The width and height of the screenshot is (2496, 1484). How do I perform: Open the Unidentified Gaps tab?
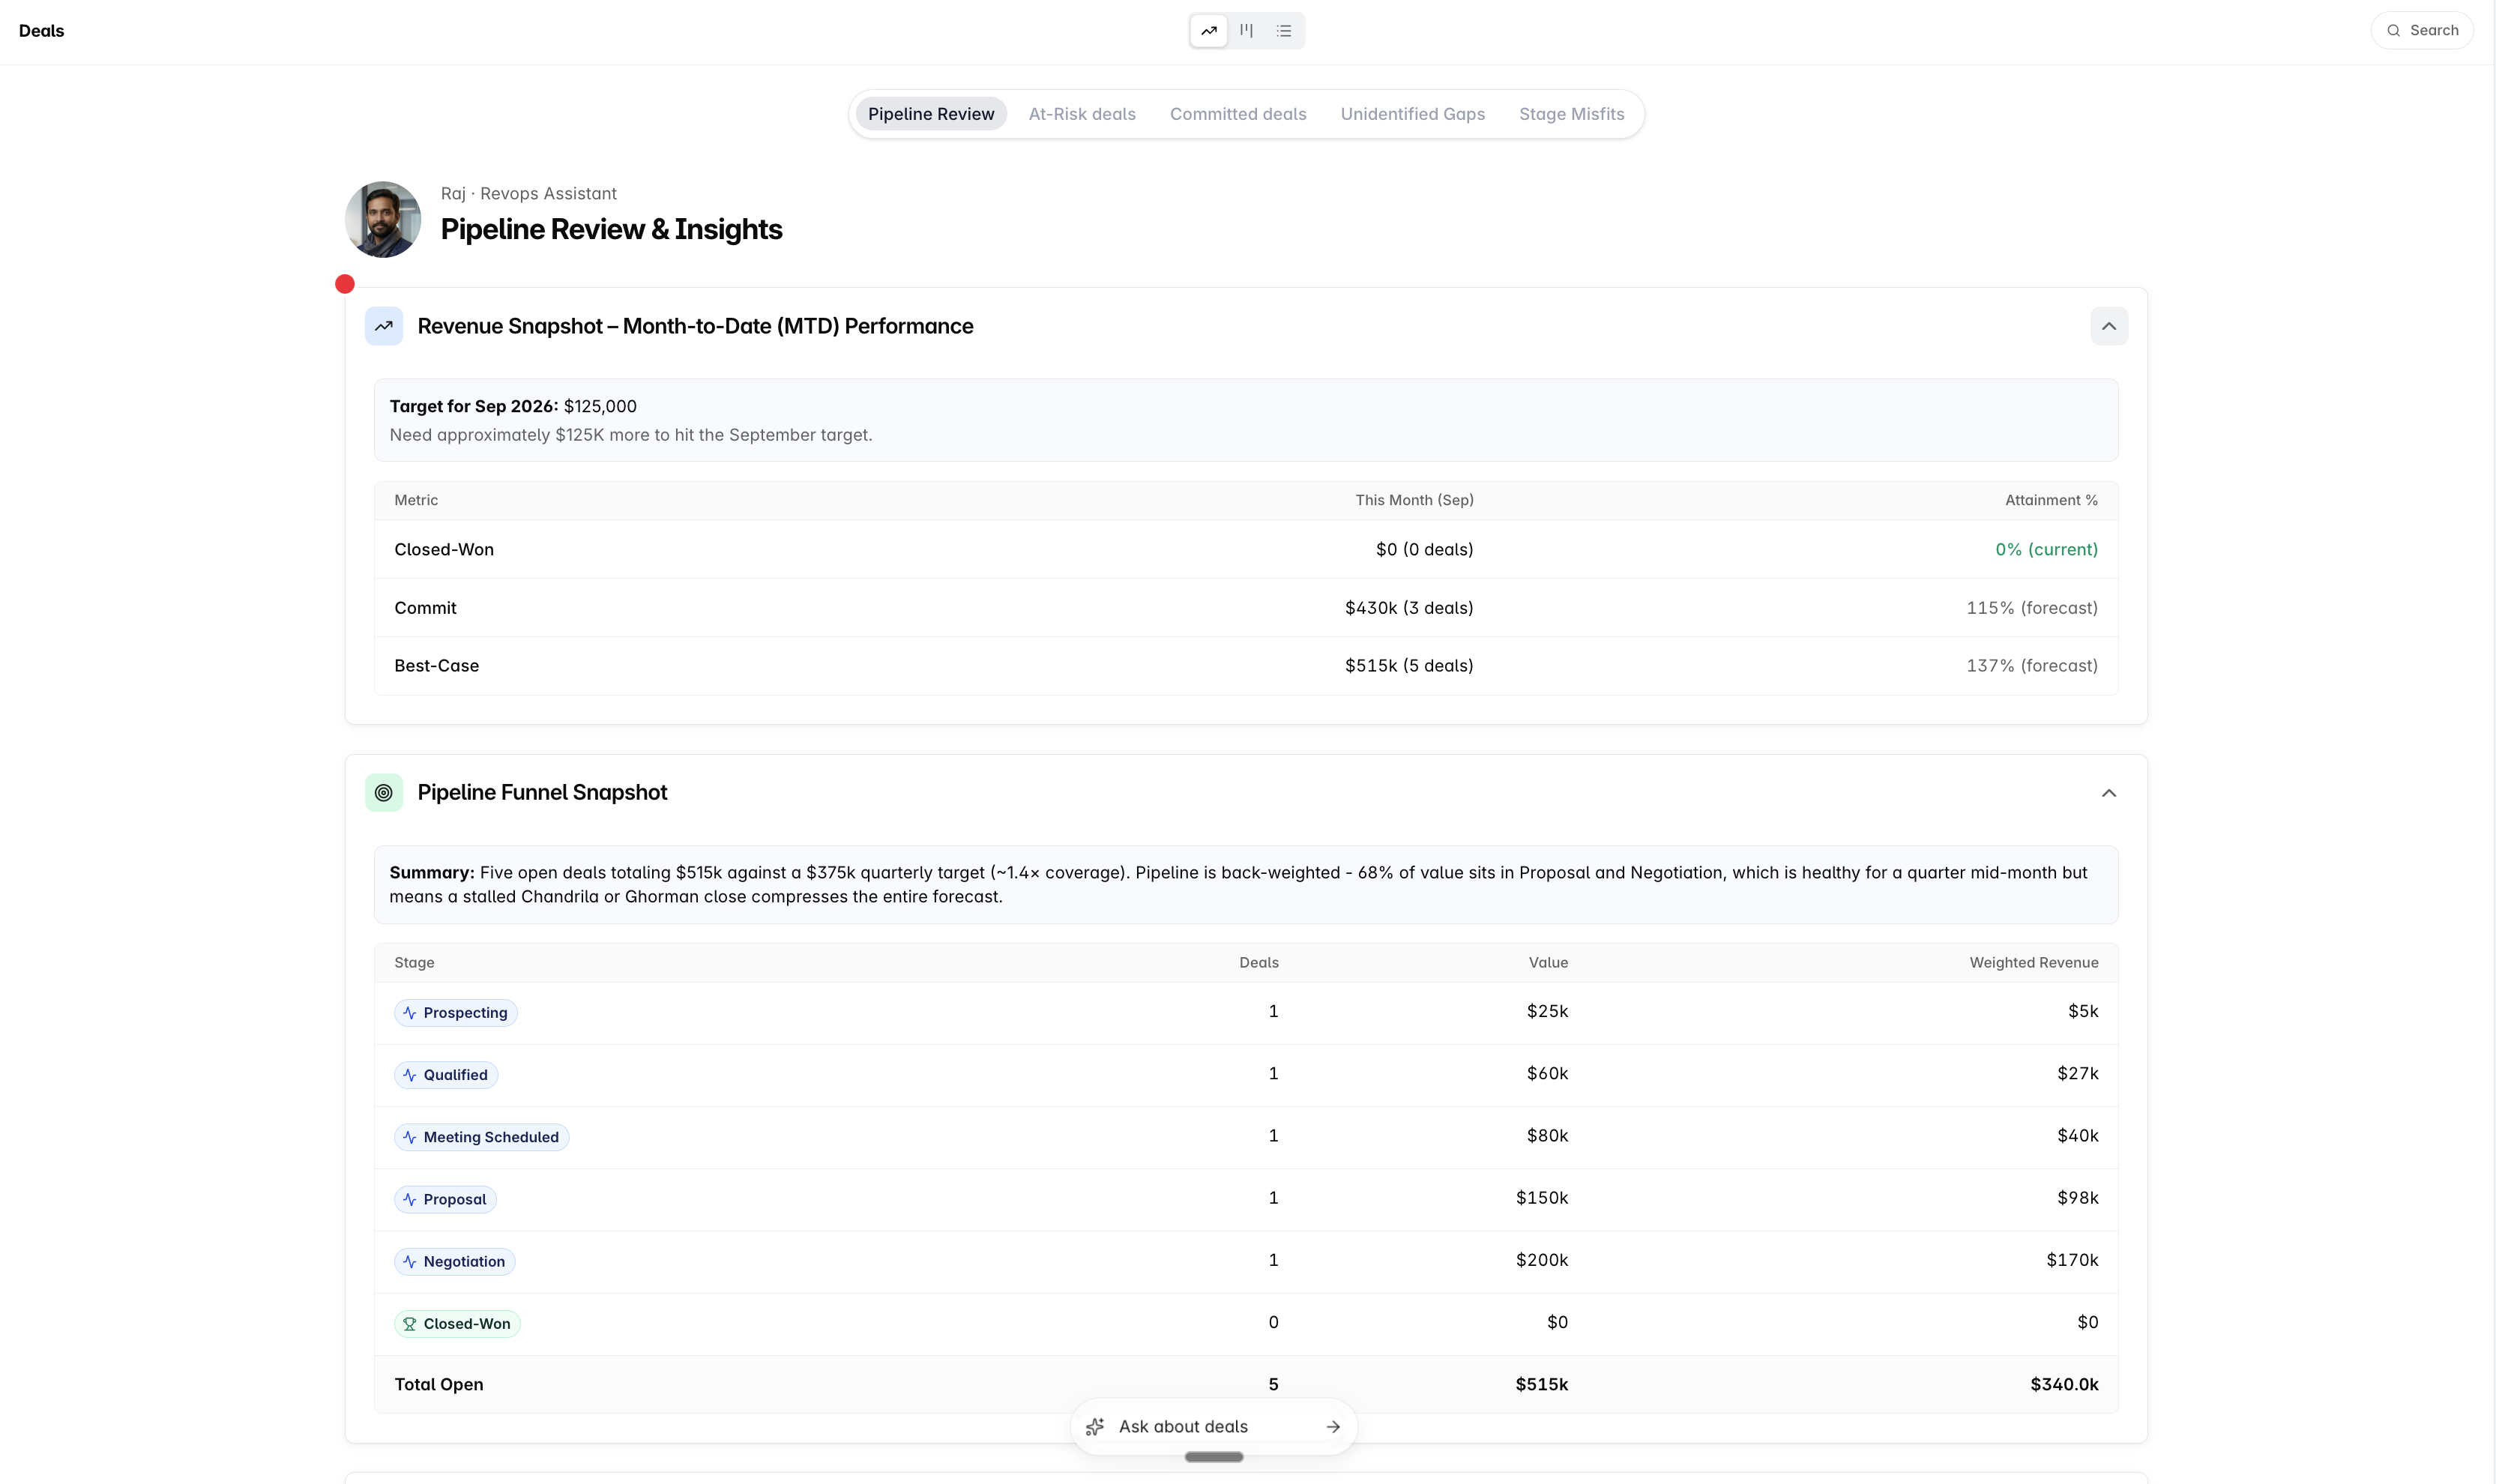[x=1413, y=114]
